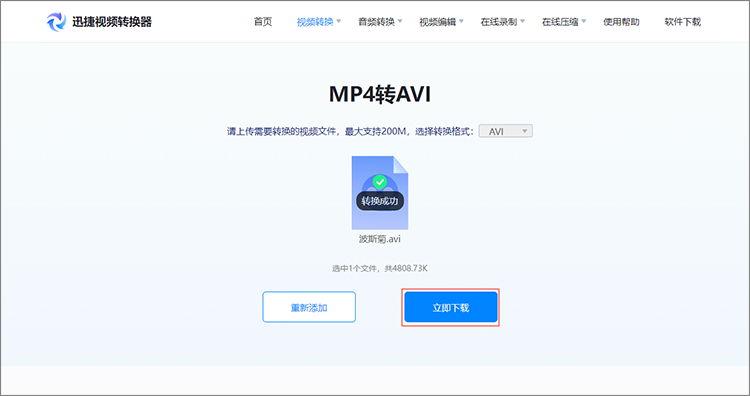Image resolution: width=750 pixels, height=396 pixels.
Task: Click the MP4转AVI heading
Action: [x=380, y=94]
